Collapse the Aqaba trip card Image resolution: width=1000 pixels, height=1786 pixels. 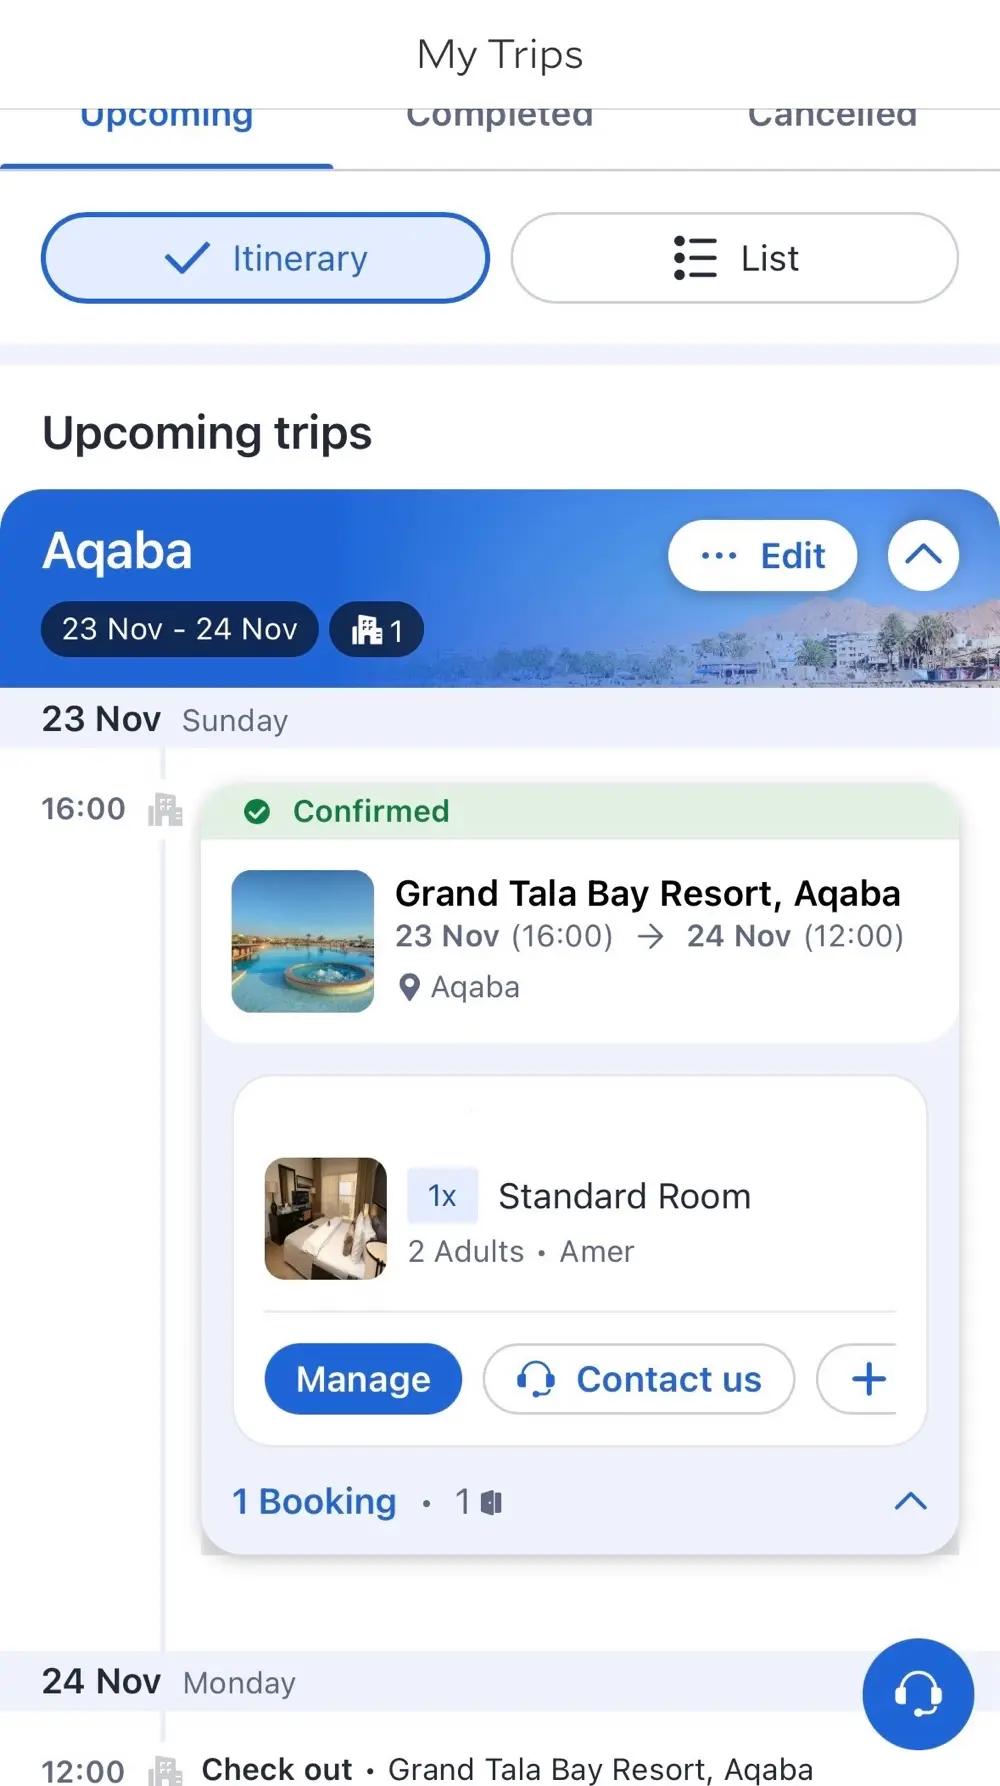click(x=923, y=555)
